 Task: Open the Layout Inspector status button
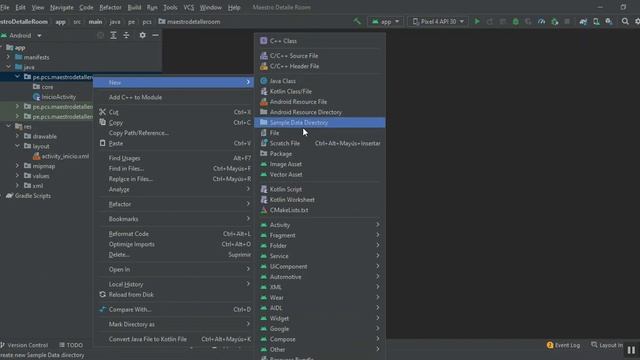607,345
